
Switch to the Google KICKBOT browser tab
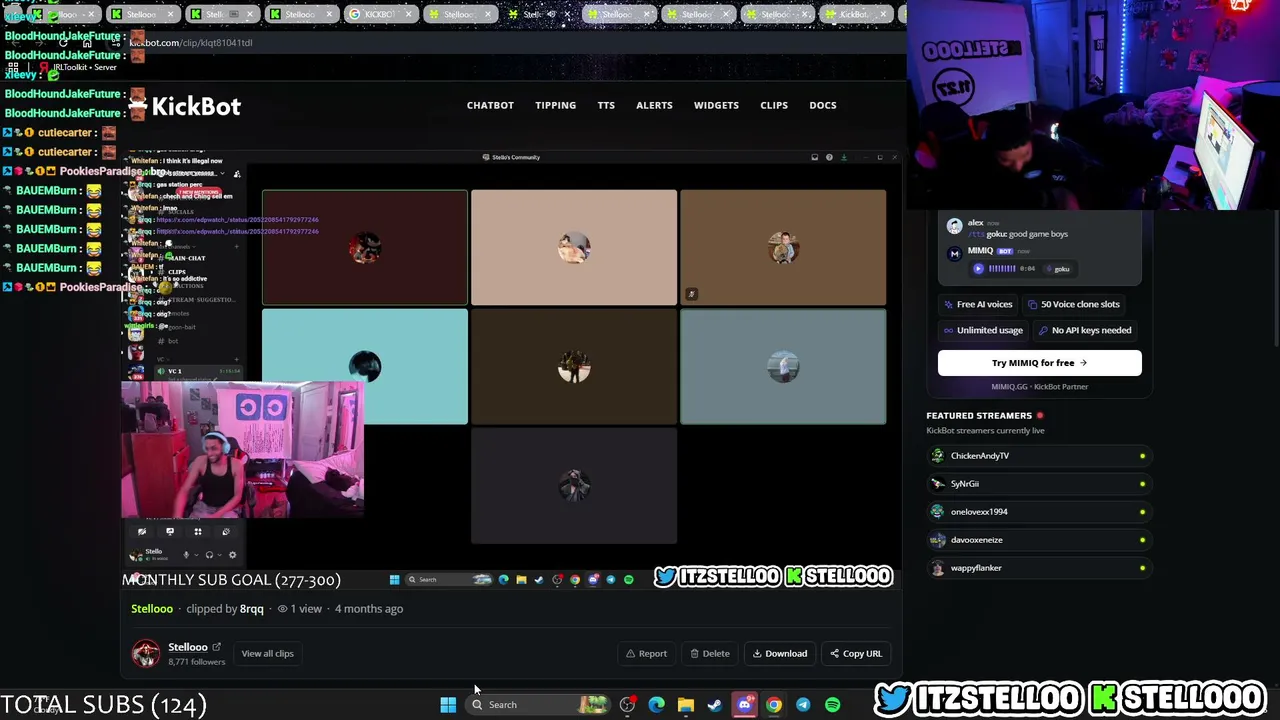(x=381, y=14)
